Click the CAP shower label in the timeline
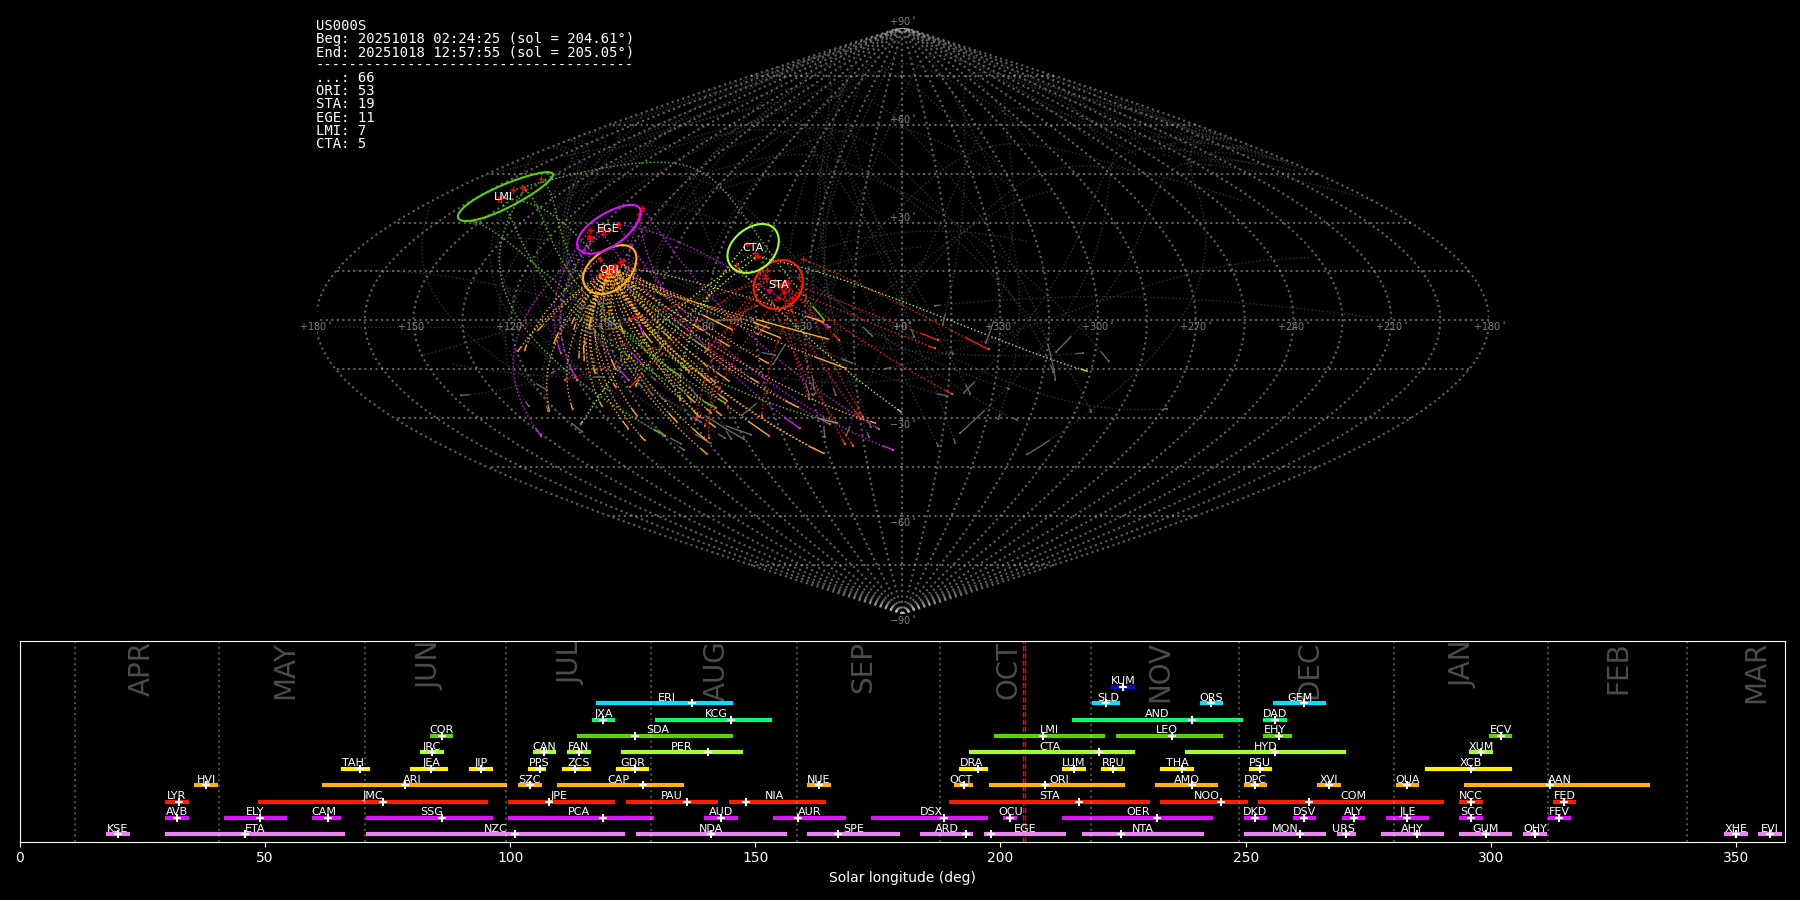 (619, 780)
